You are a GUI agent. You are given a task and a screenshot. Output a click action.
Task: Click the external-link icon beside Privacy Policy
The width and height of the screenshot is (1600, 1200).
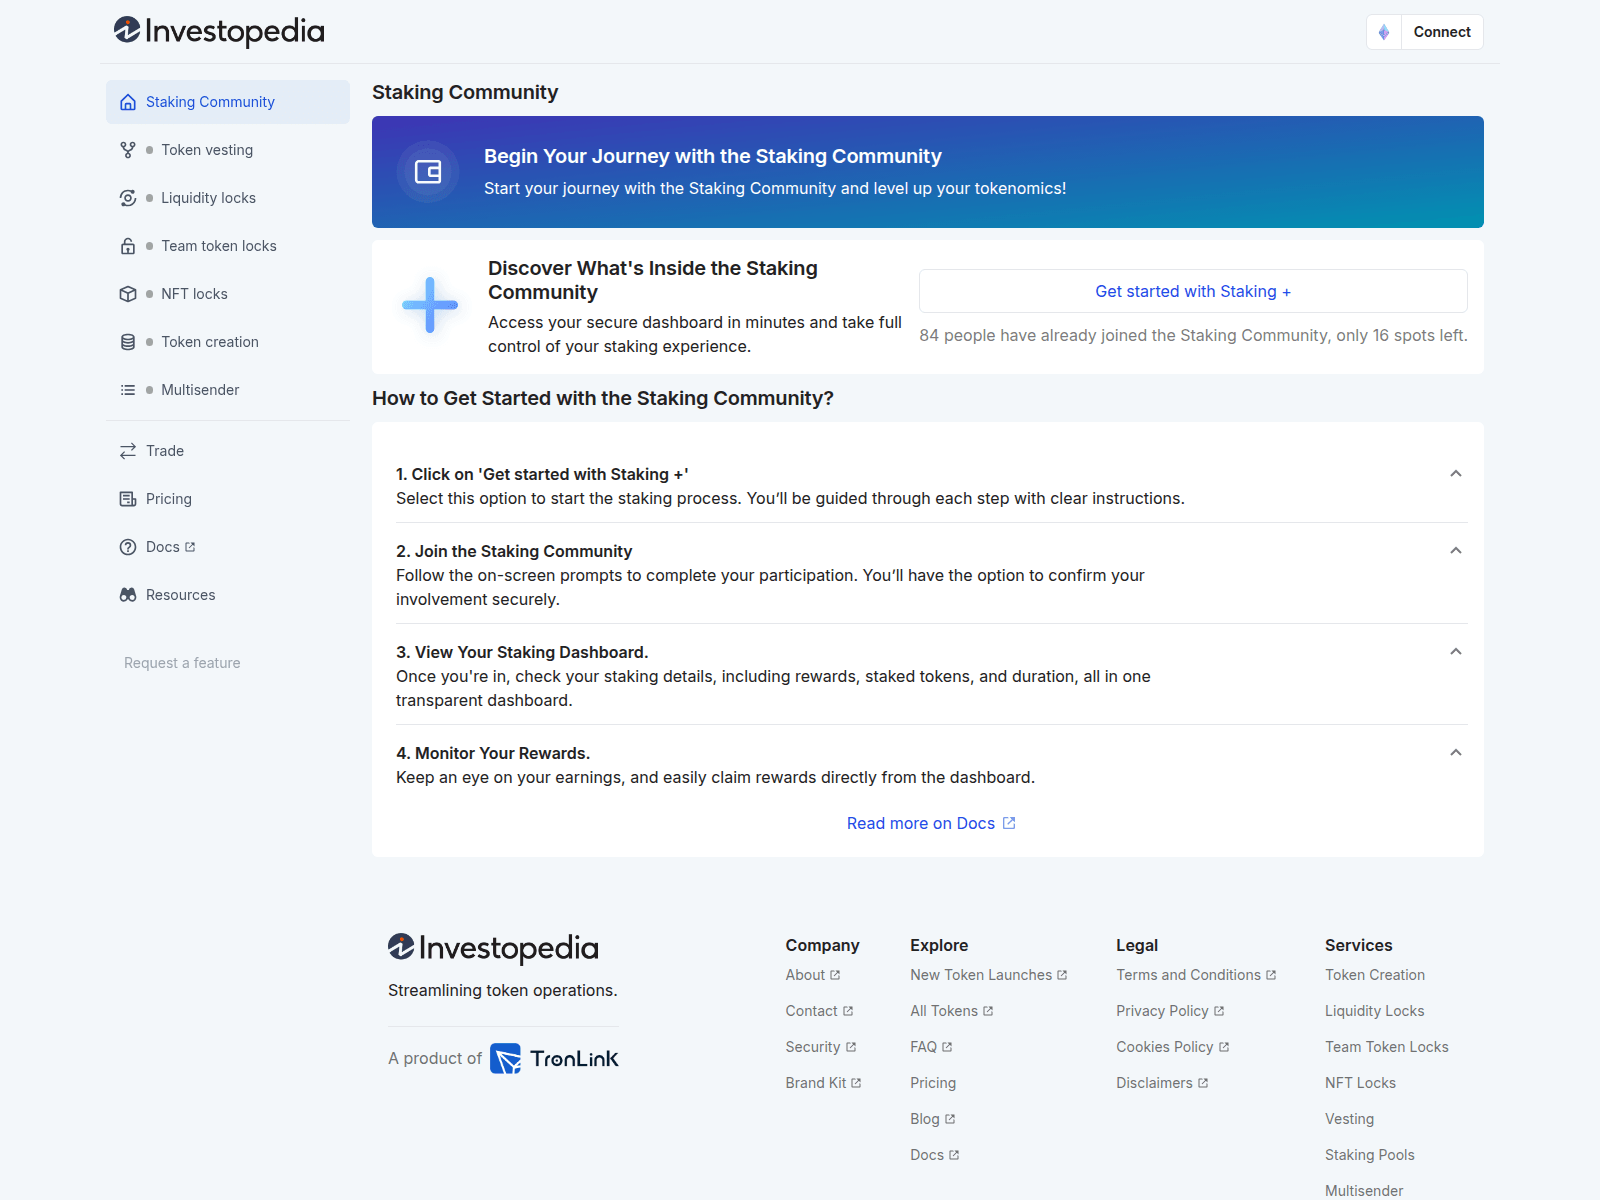click(x=1219, y=1011)
